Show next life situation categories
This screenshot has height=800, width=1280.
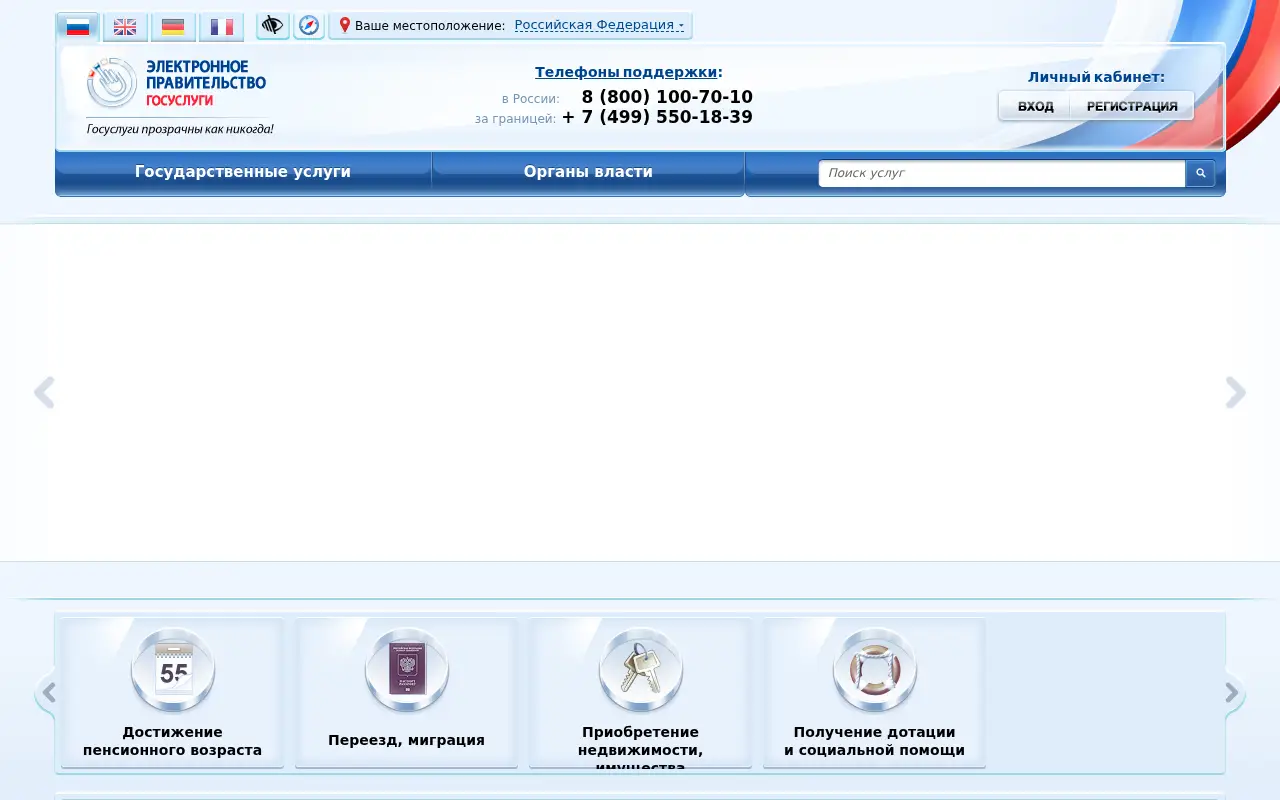click(1234, 693)
